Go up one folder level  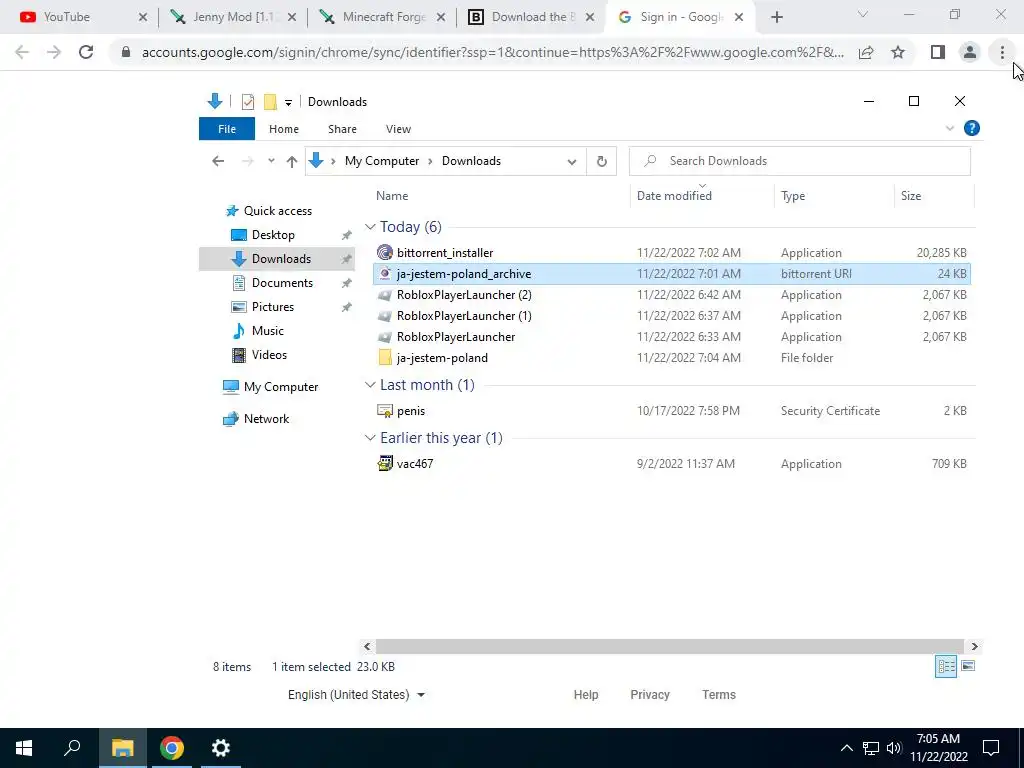[292, 161]
